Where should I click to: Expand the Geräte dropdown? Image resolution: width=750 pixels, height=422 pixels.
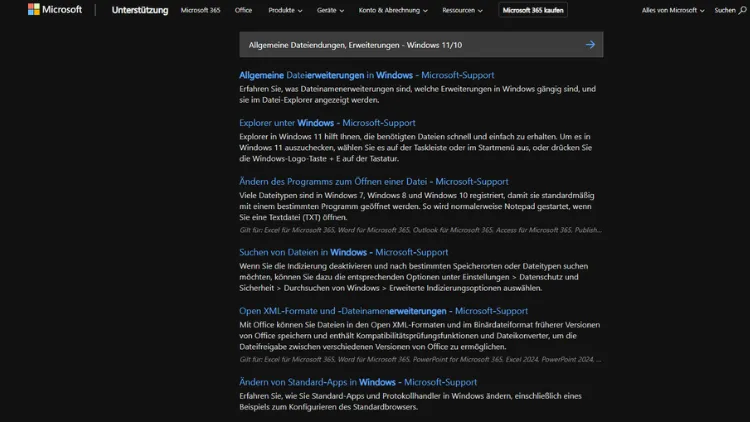(330, 10)
